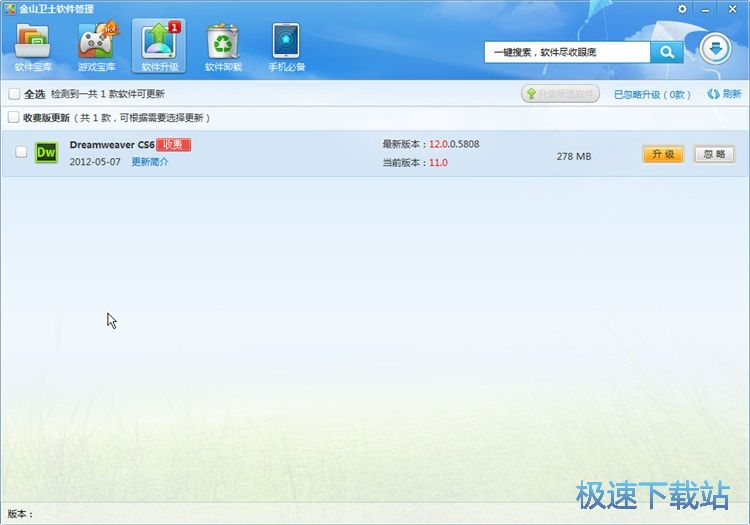Click the 版本 label in status bar
The width and height of the screenshot is (750, 525).
tap(20, 514)
